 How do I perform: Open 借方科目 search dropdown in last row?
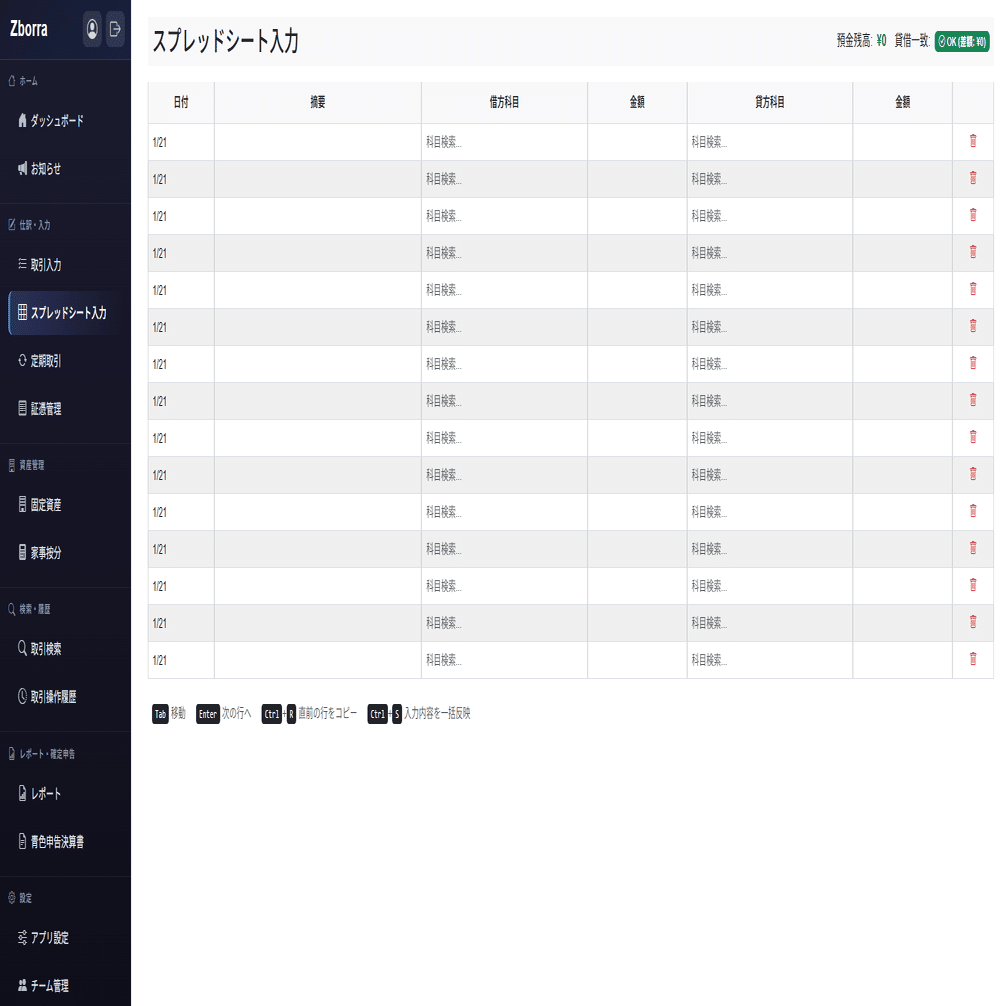coord(504,660)
